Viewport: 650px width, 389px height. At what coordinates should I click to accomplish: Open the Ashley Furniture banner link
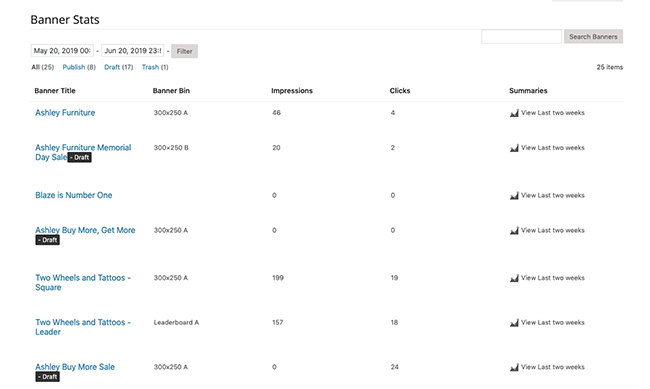(65, 113)
